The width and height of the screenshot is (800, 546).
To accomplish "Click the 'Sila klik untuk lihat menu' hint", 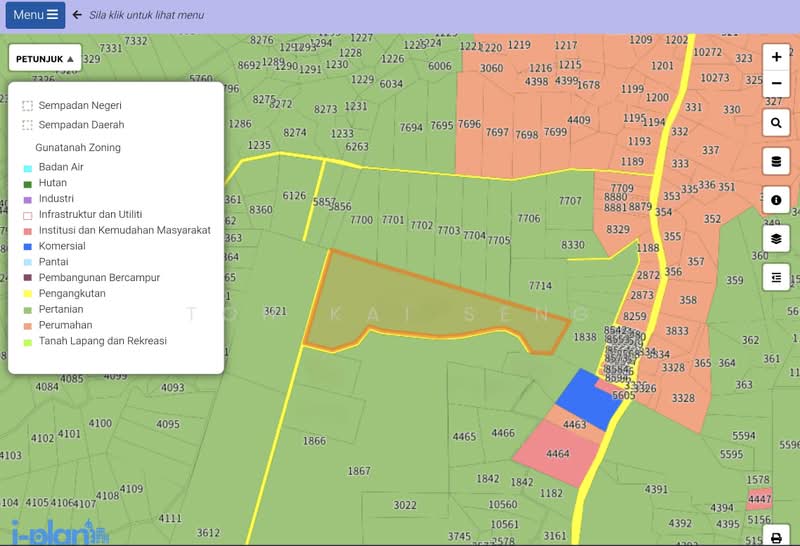I will tap(146, 15).
